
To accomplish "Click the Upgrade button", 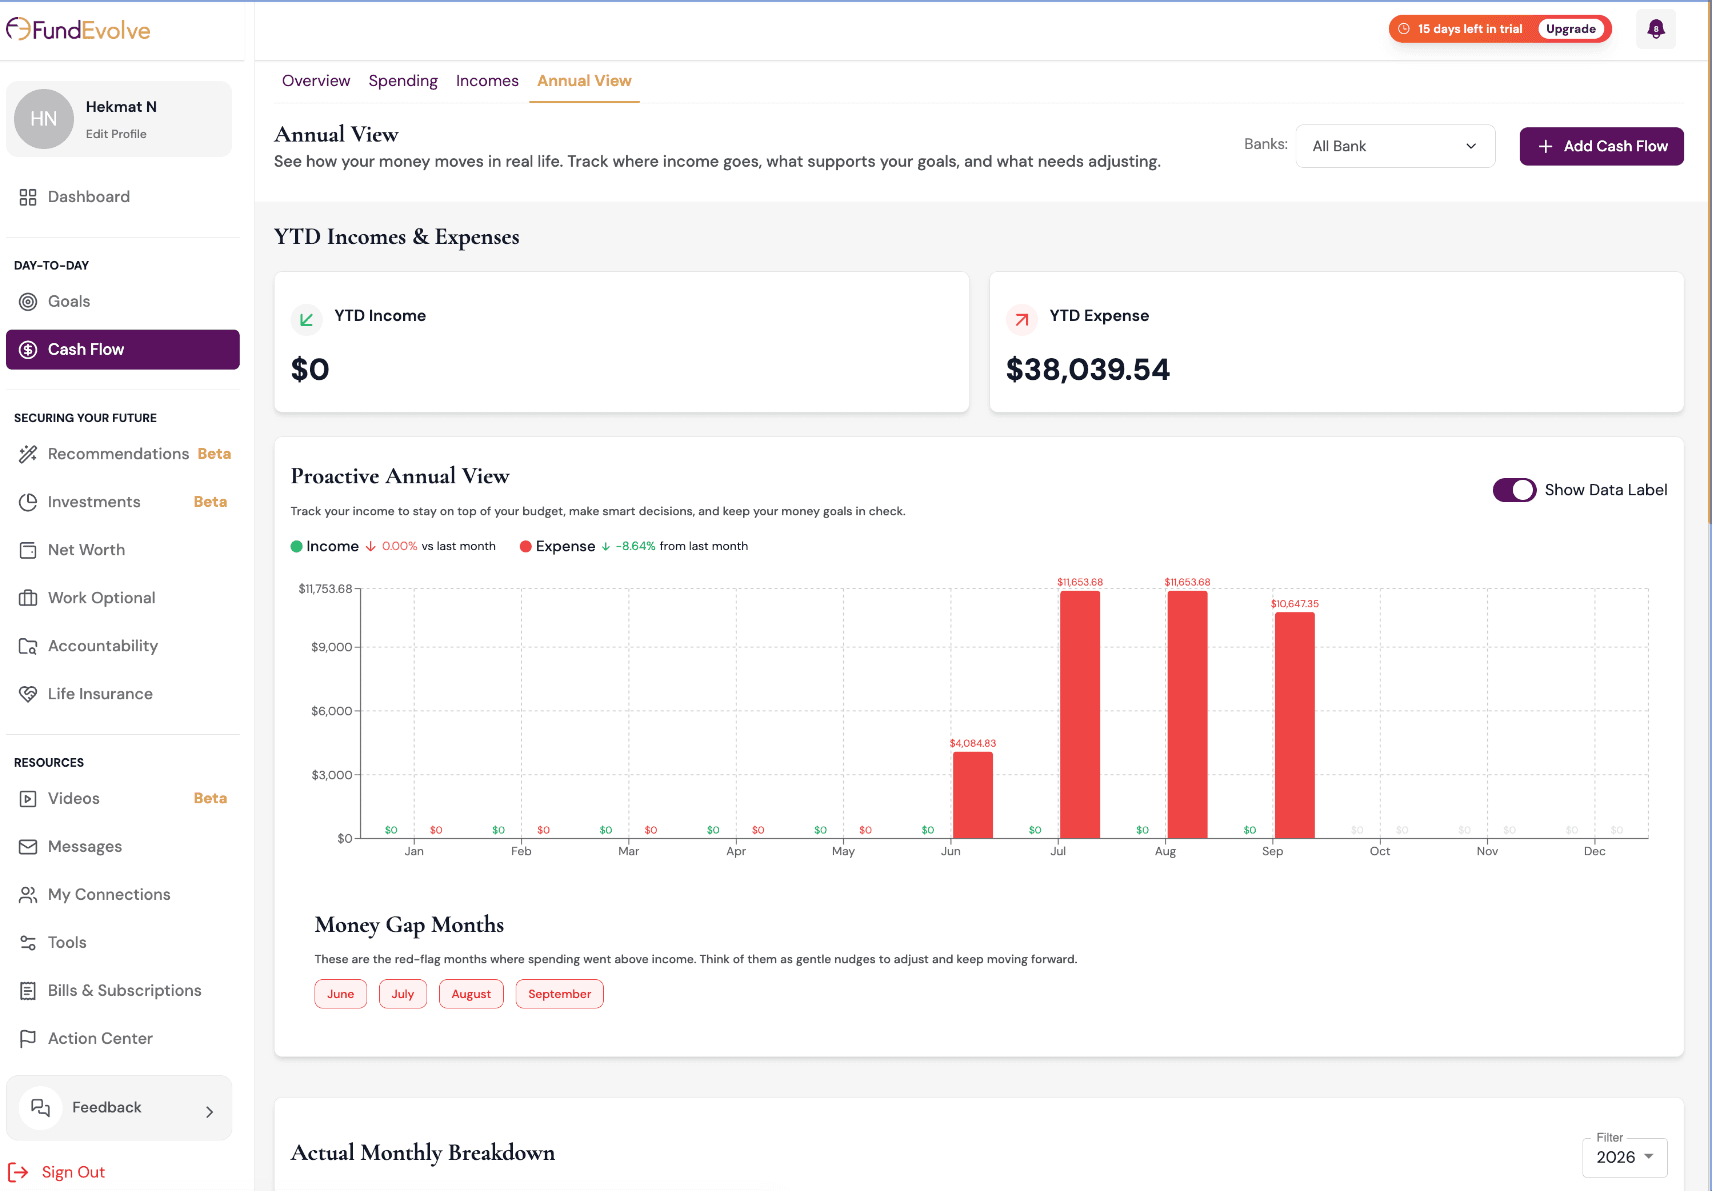I will click(1570, 29).
